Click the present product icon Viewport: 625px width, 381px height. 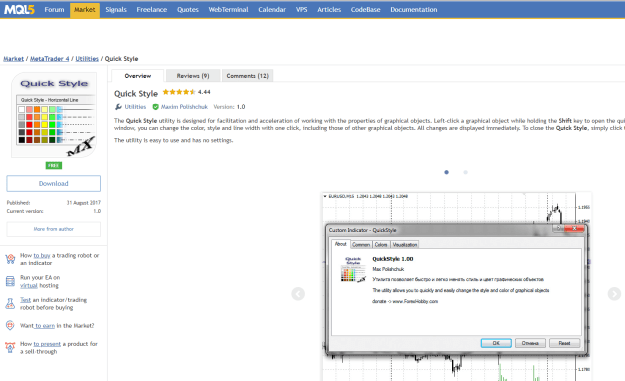pyautogui.click(x=10, y=348)
